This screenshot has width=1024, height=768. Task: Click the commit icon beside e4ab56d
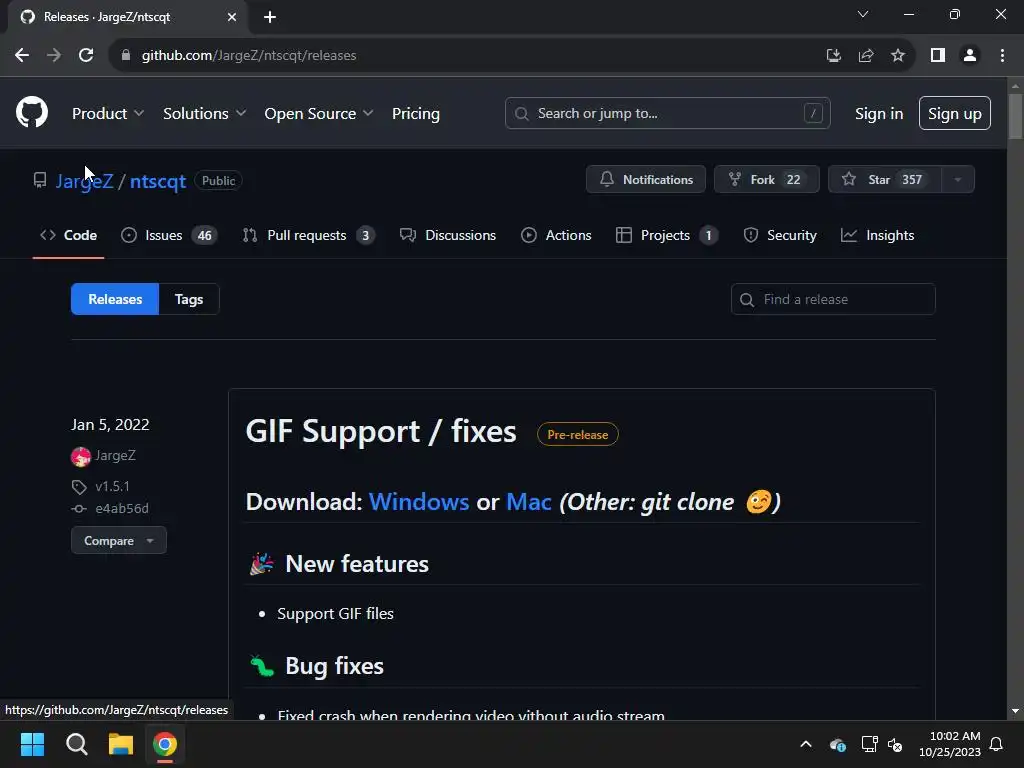79,509
